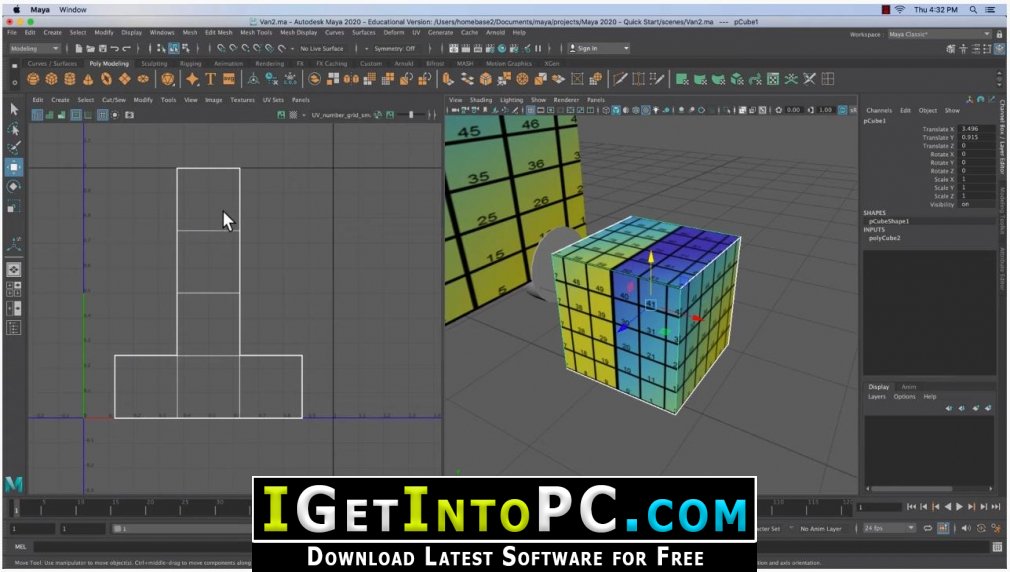Toggle the UV Editor grid display
The image size is (1010, 572).
(102, 115)
